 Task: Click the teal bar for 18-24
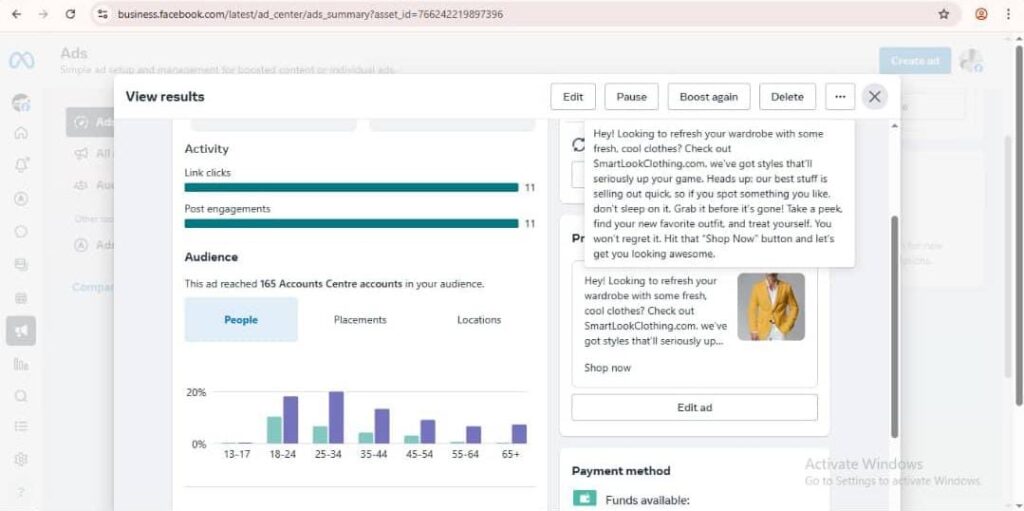tap(275, 430)
